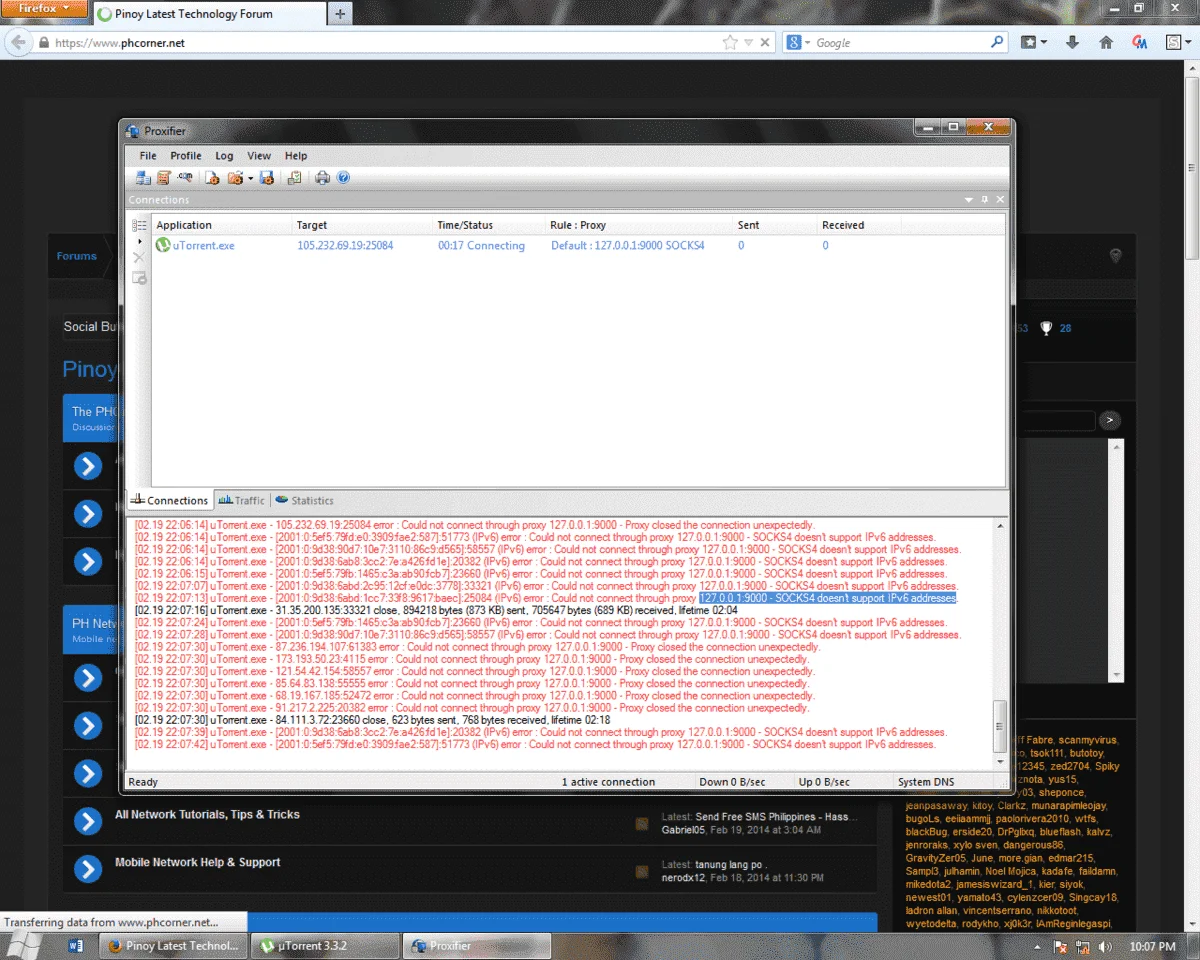Switch to the Statistics tab
Image resolution: width=1200 pixels, height=960 pixels.
(x=305, y=500)
